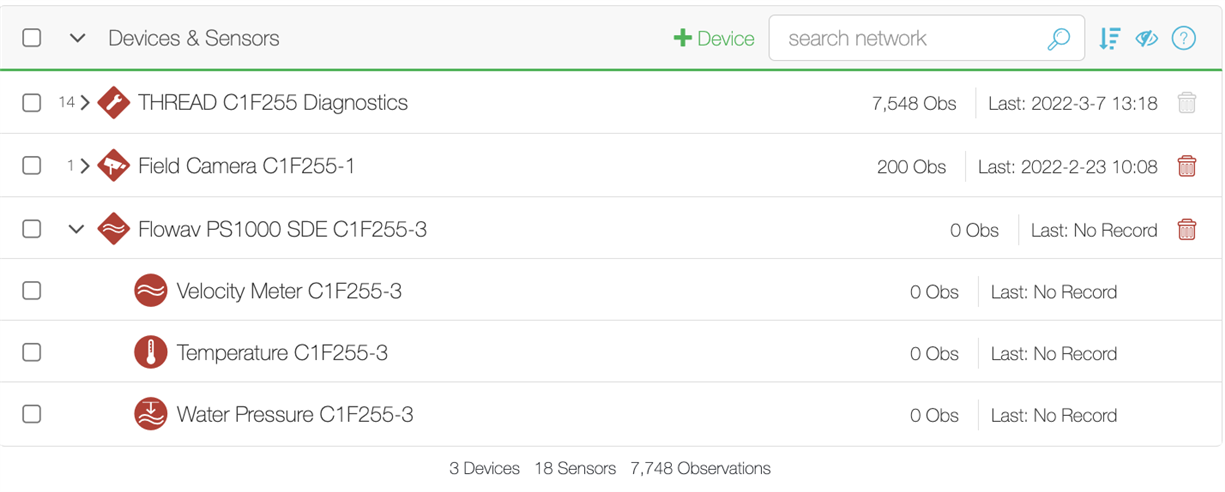Delete Flowav PS1000 SDE using its trash icon

pos(1186,229)
